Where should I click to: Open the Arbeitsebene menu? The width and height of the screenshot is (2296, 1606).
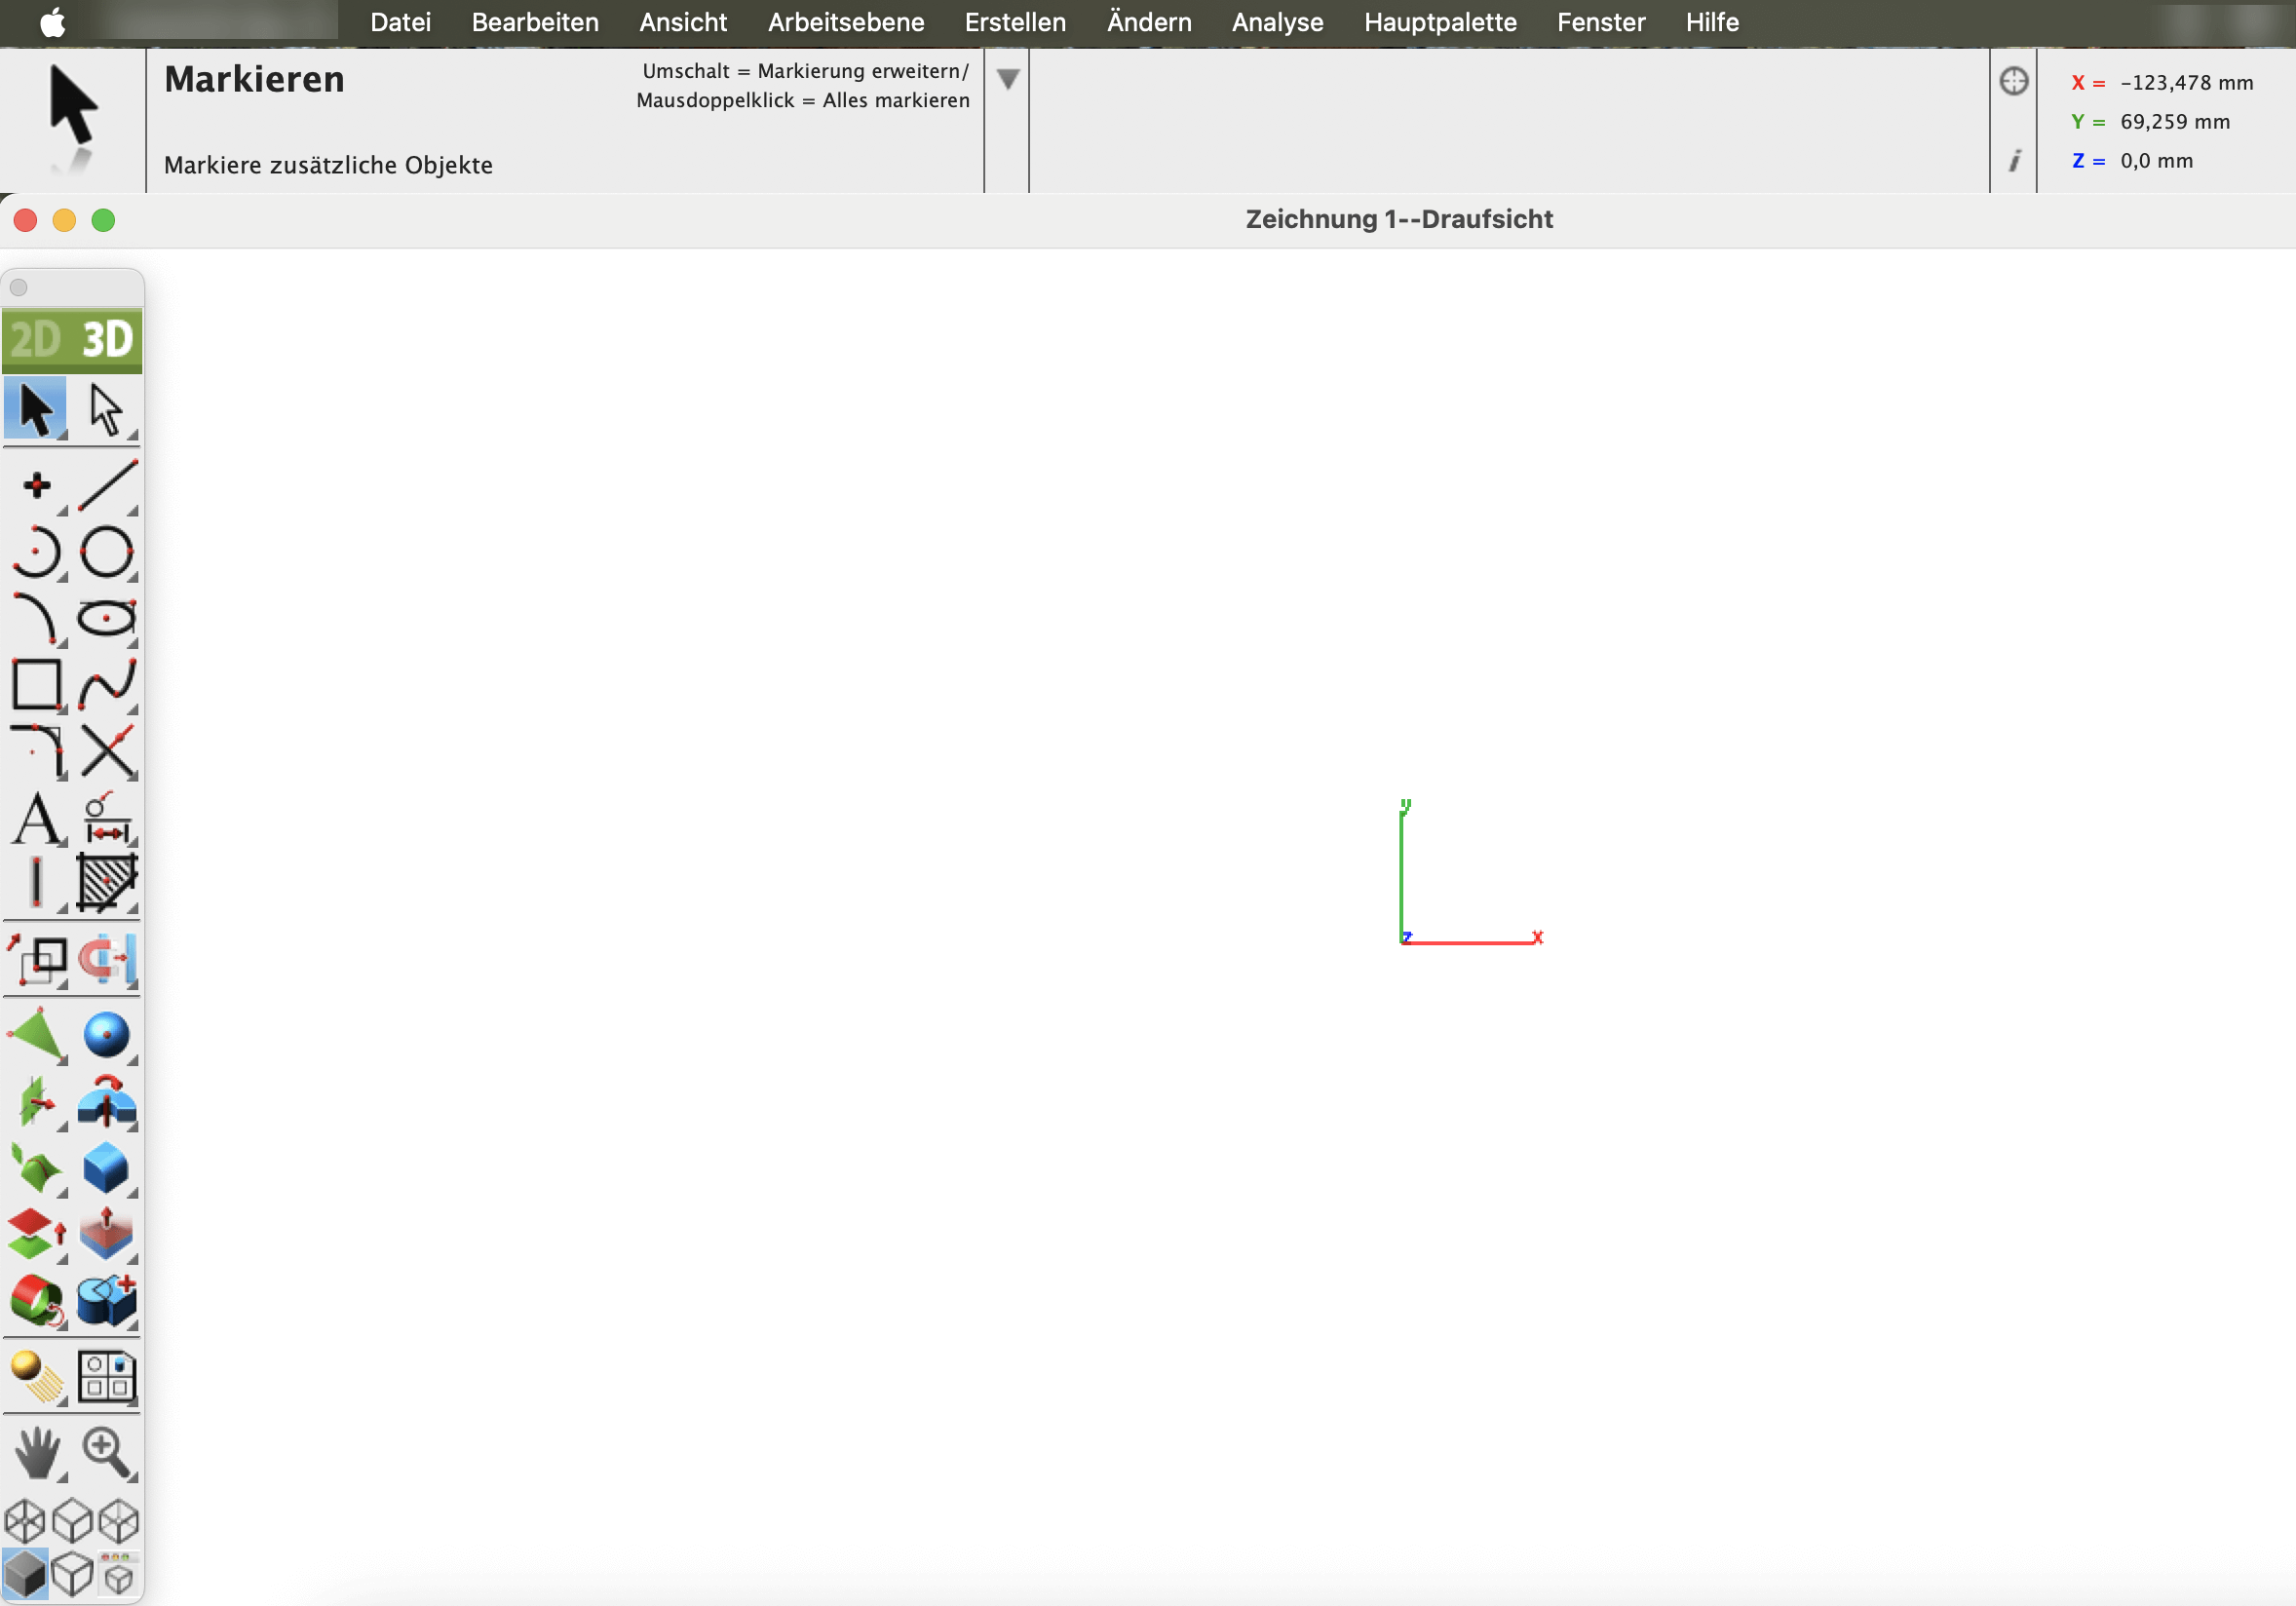tap(845, 22)
